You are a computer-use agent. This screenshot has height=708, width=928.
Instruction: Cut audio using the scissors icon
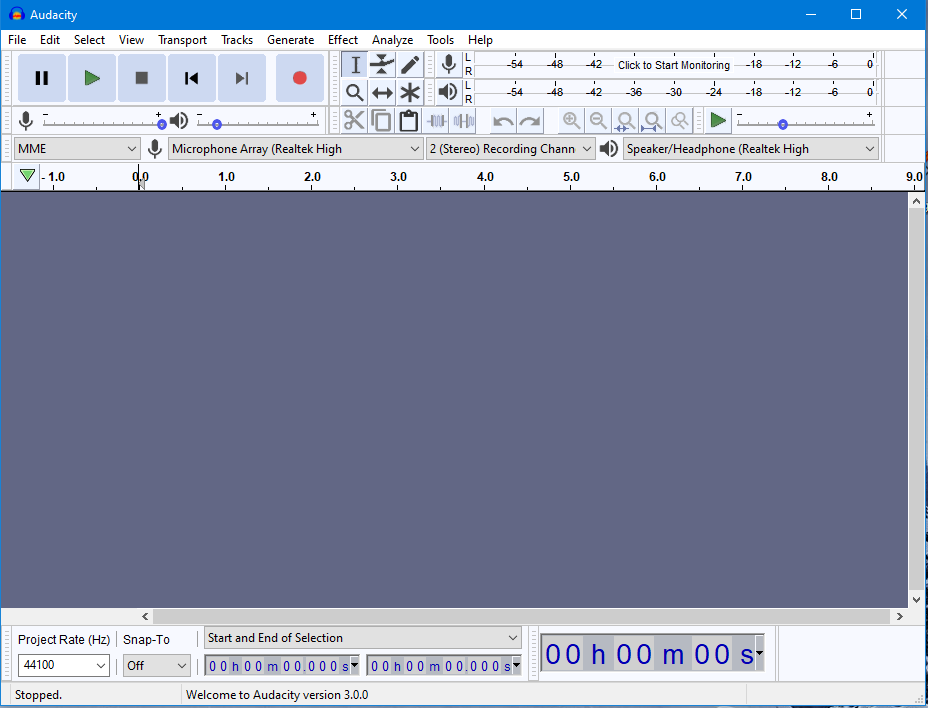click(x=354, y=120)
